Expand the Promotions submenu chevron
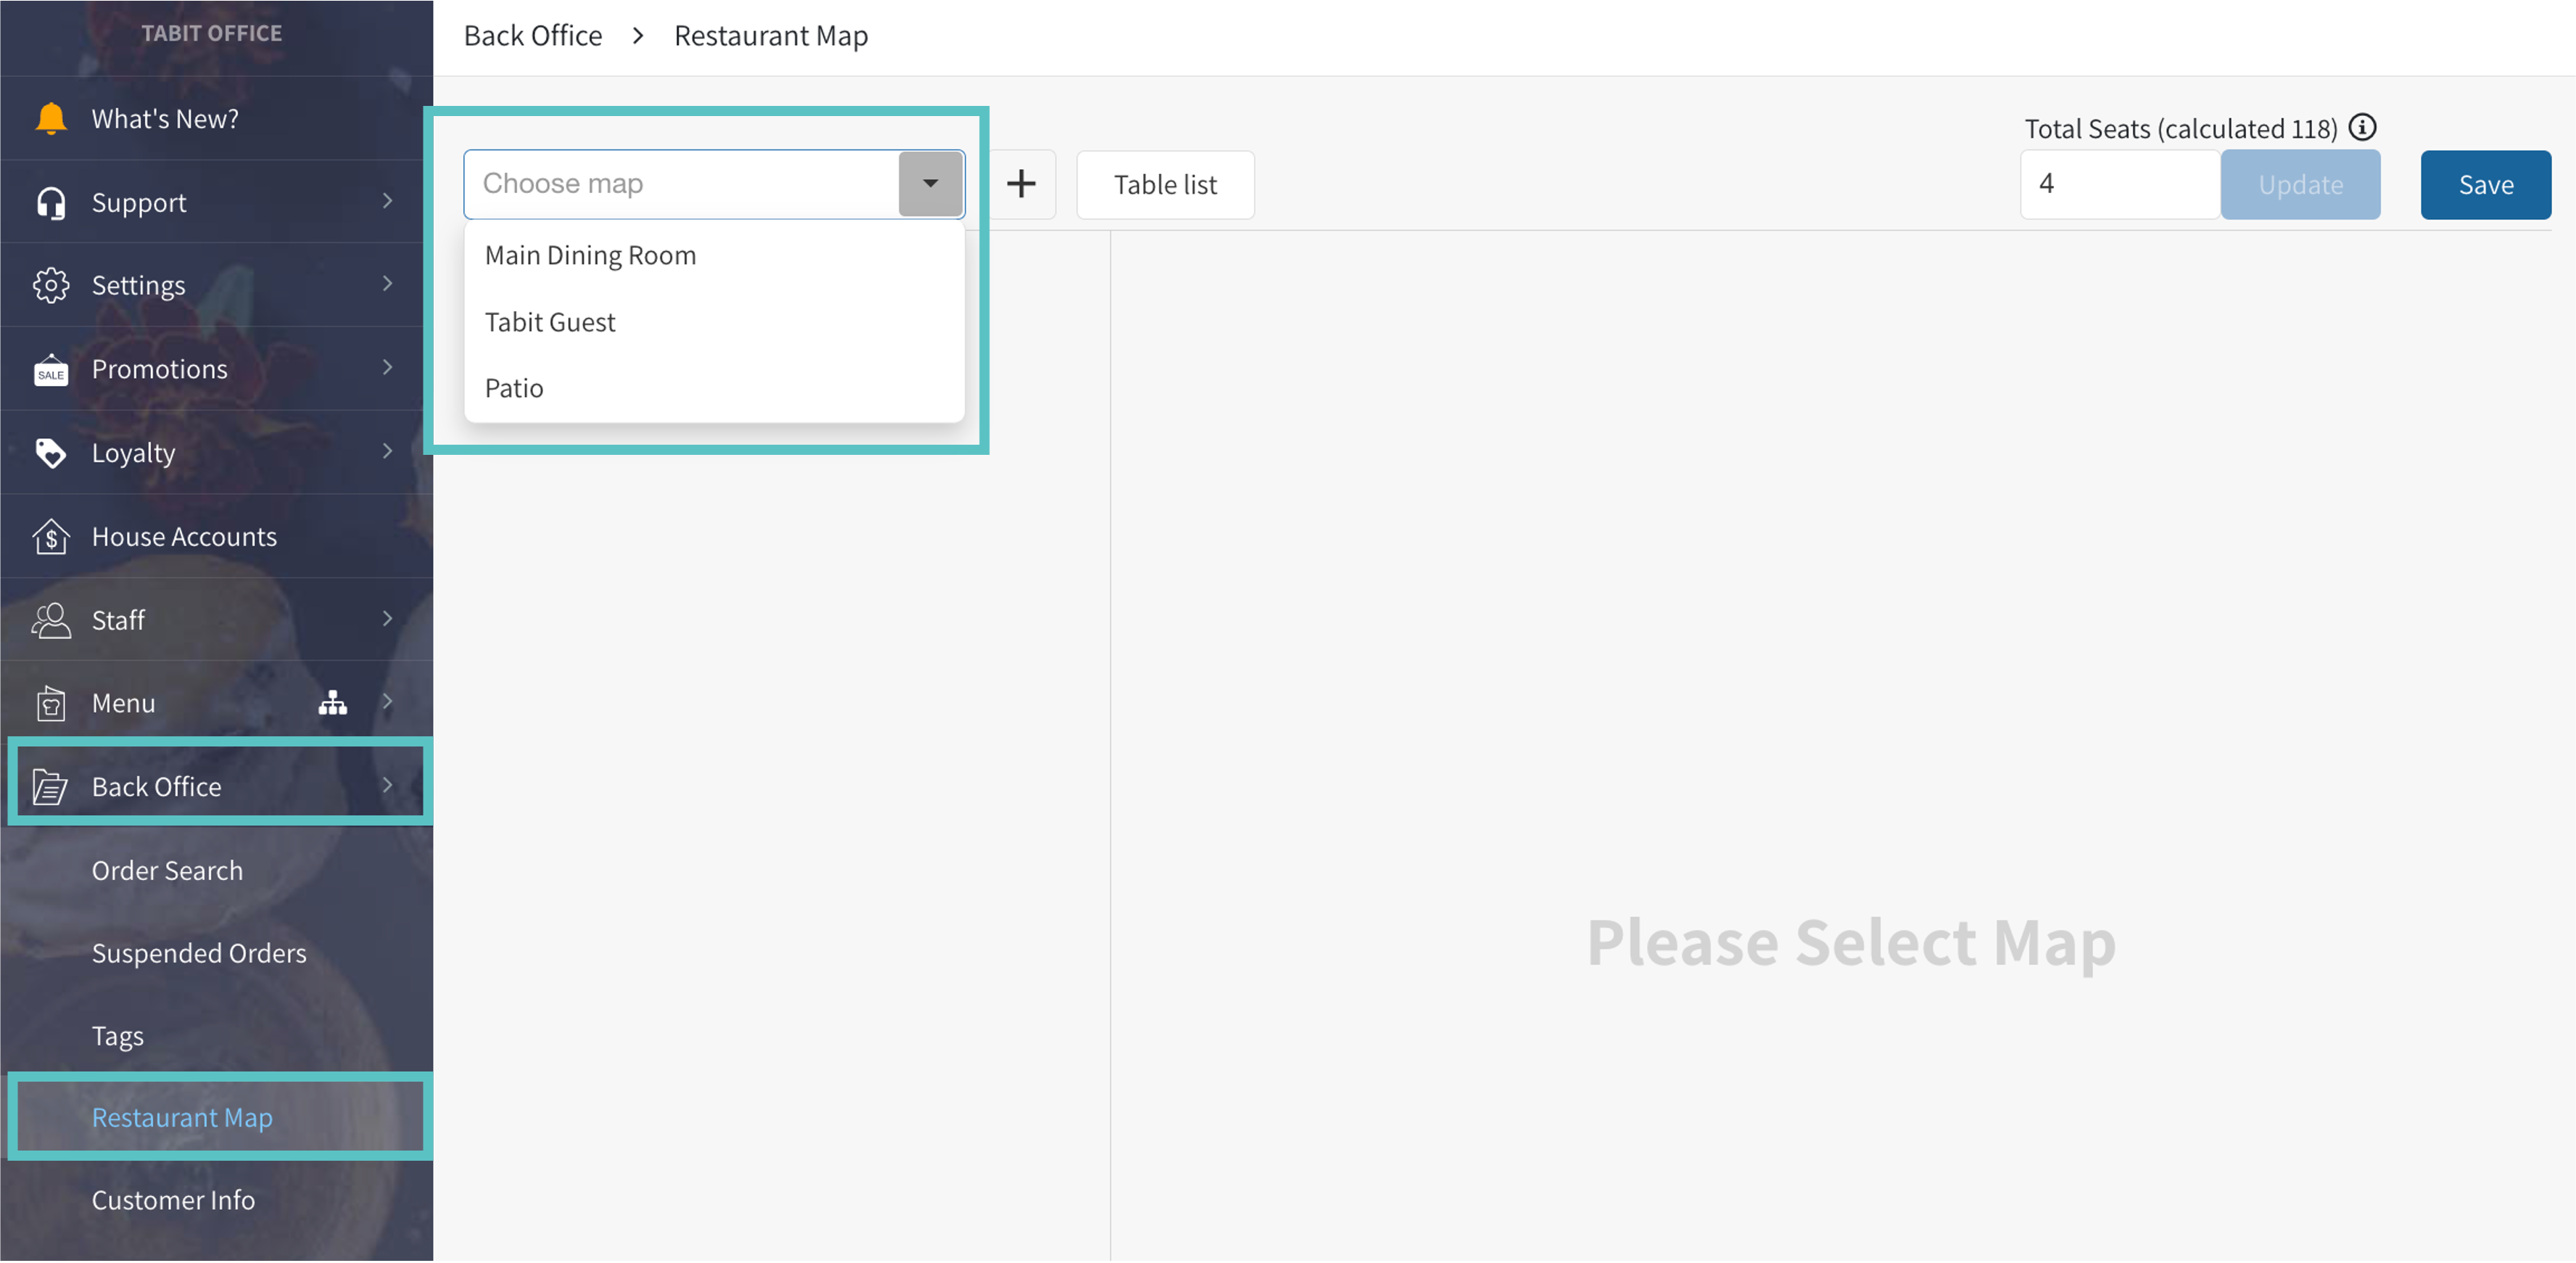Image resolution: width=2576 pixels, height=1263 pixels. (387, 368)
